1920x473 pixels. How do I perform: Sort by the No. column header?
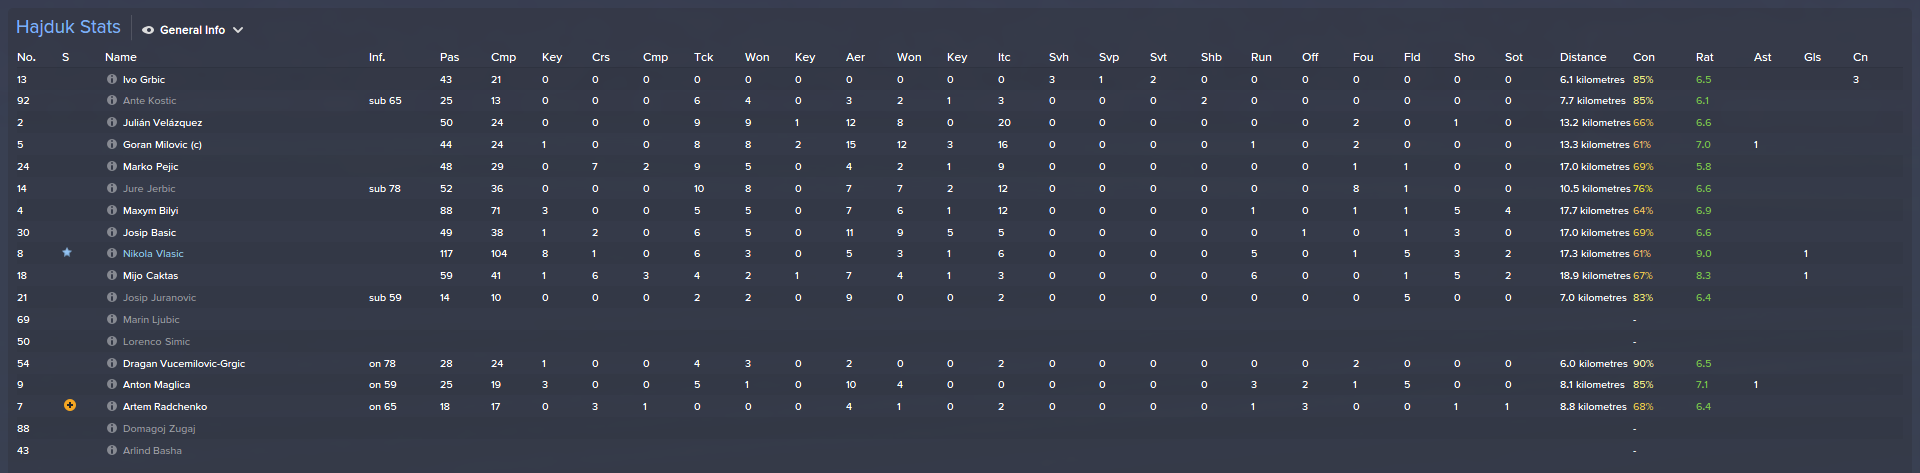click(x=26, y=57)
